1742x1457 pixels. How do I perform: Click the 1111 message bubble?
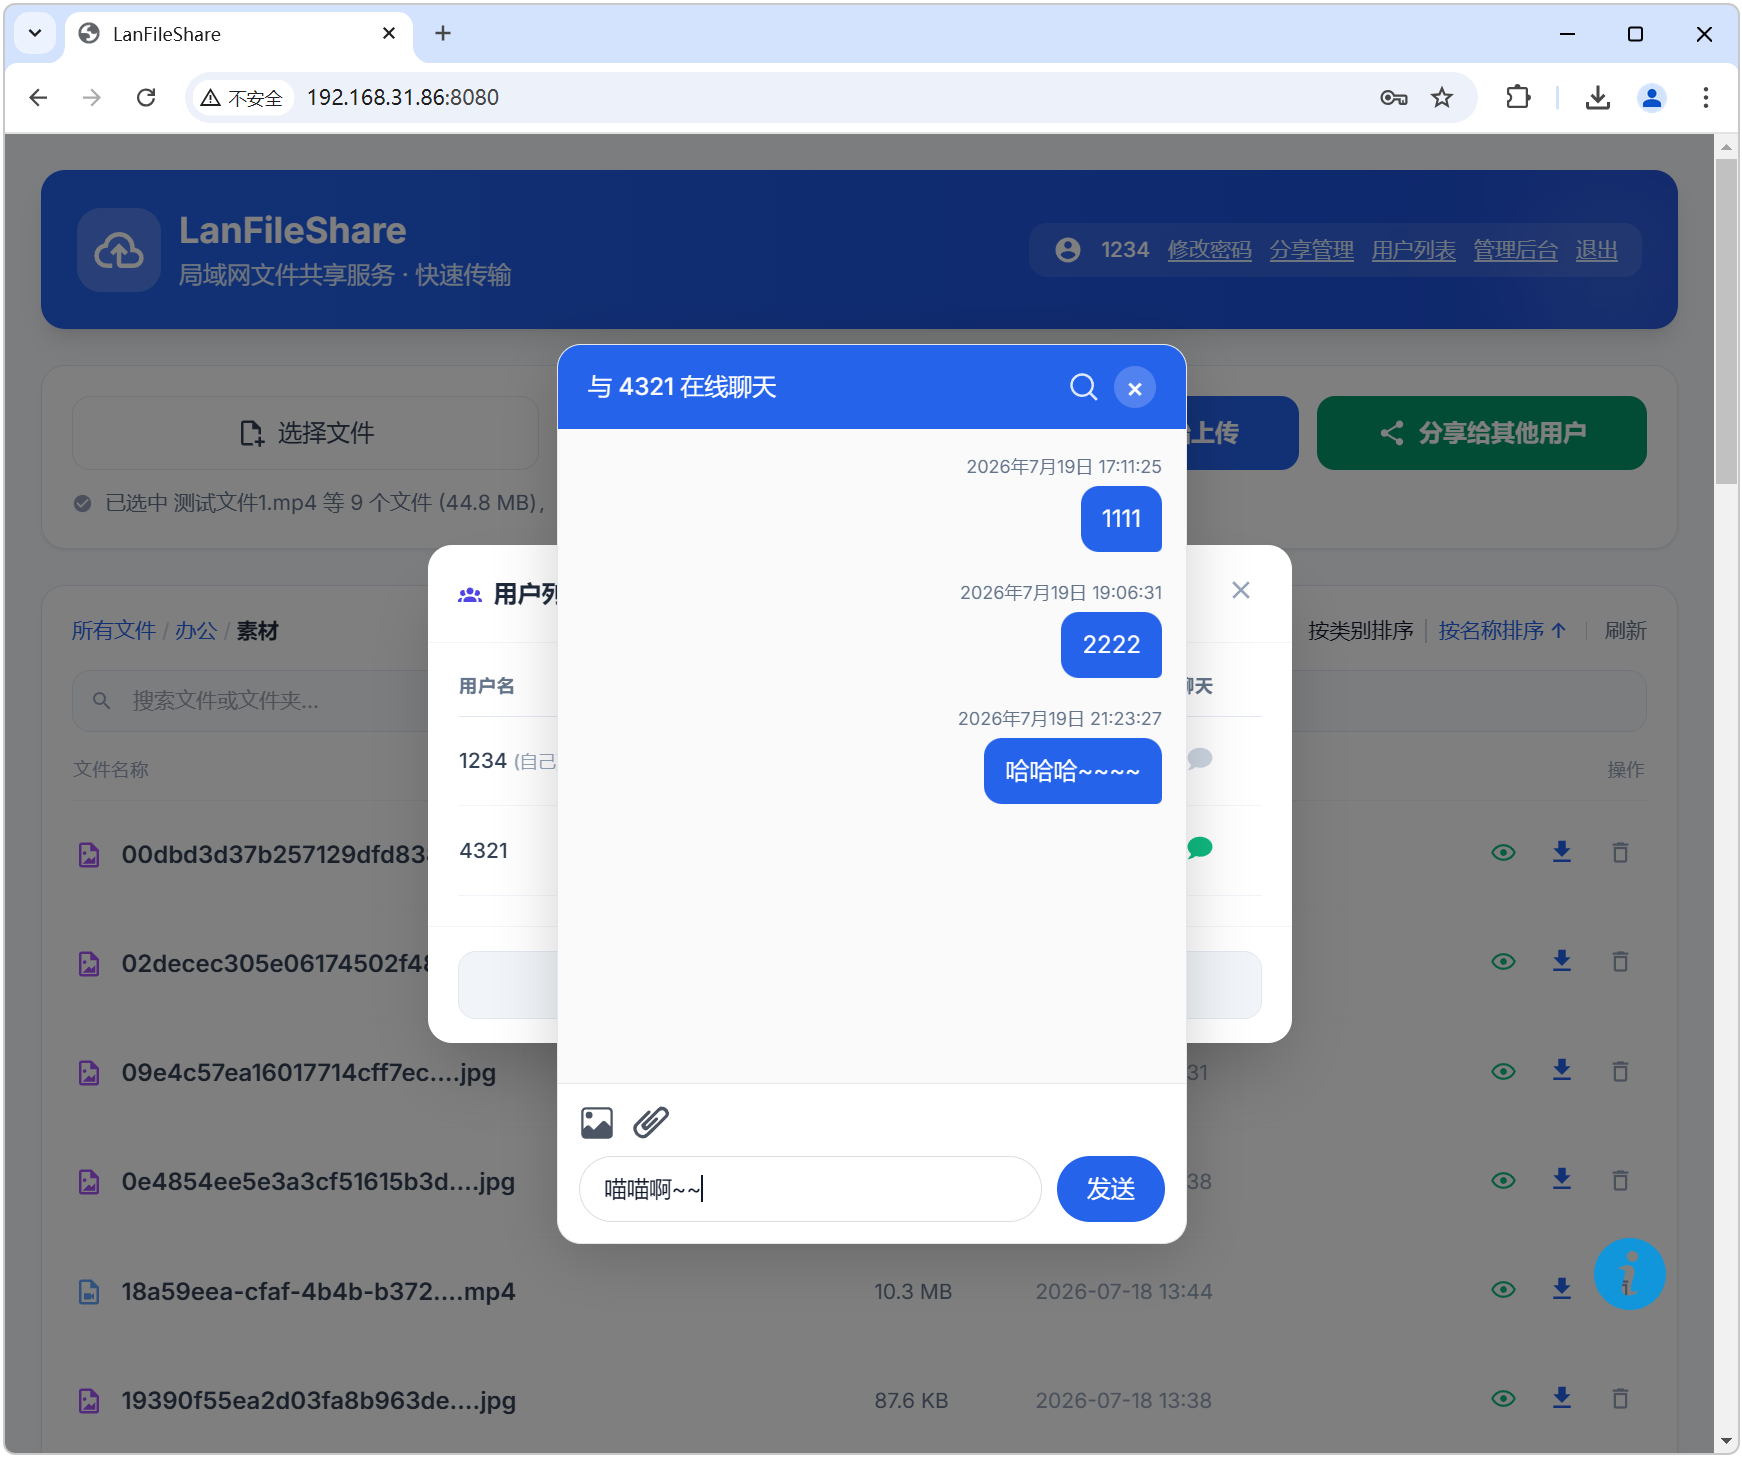(1121, 519)
